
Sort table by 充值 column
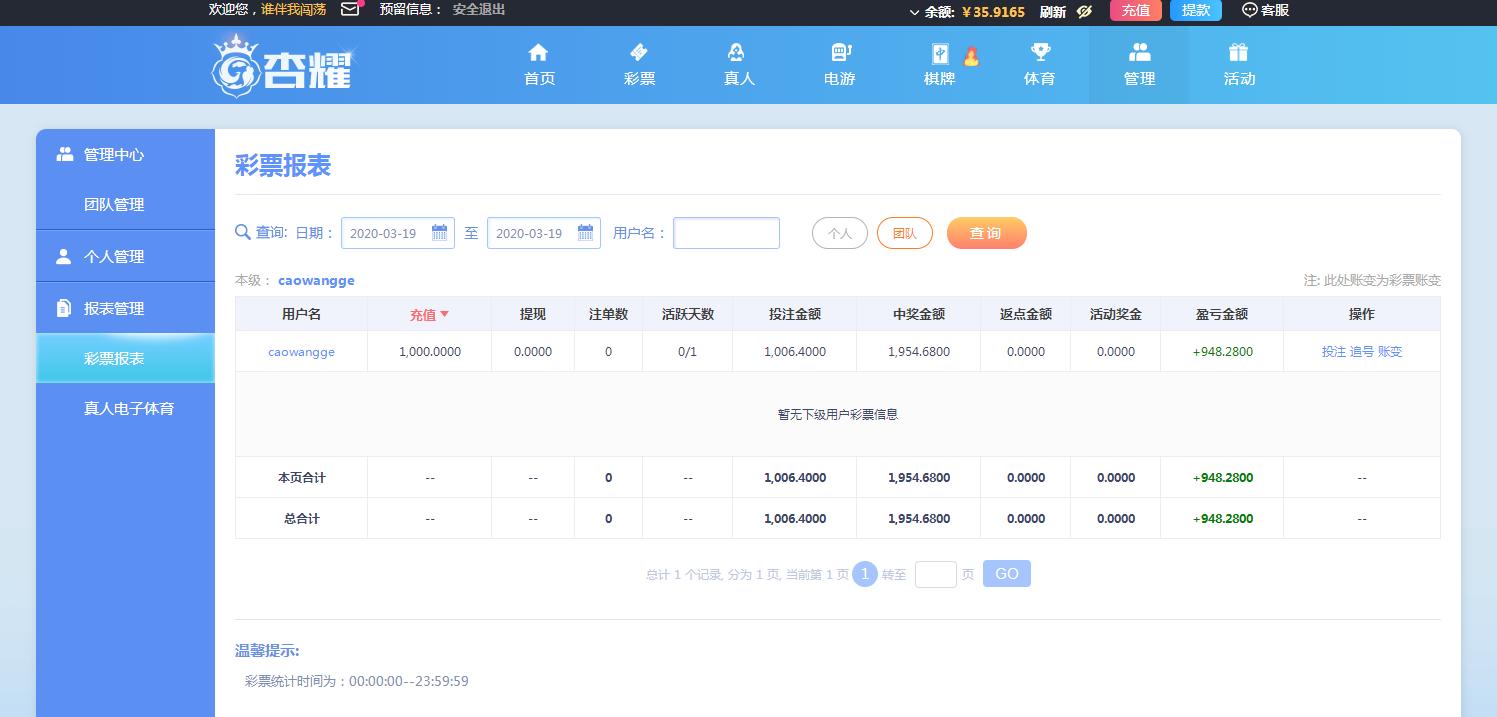coord(429,314)
